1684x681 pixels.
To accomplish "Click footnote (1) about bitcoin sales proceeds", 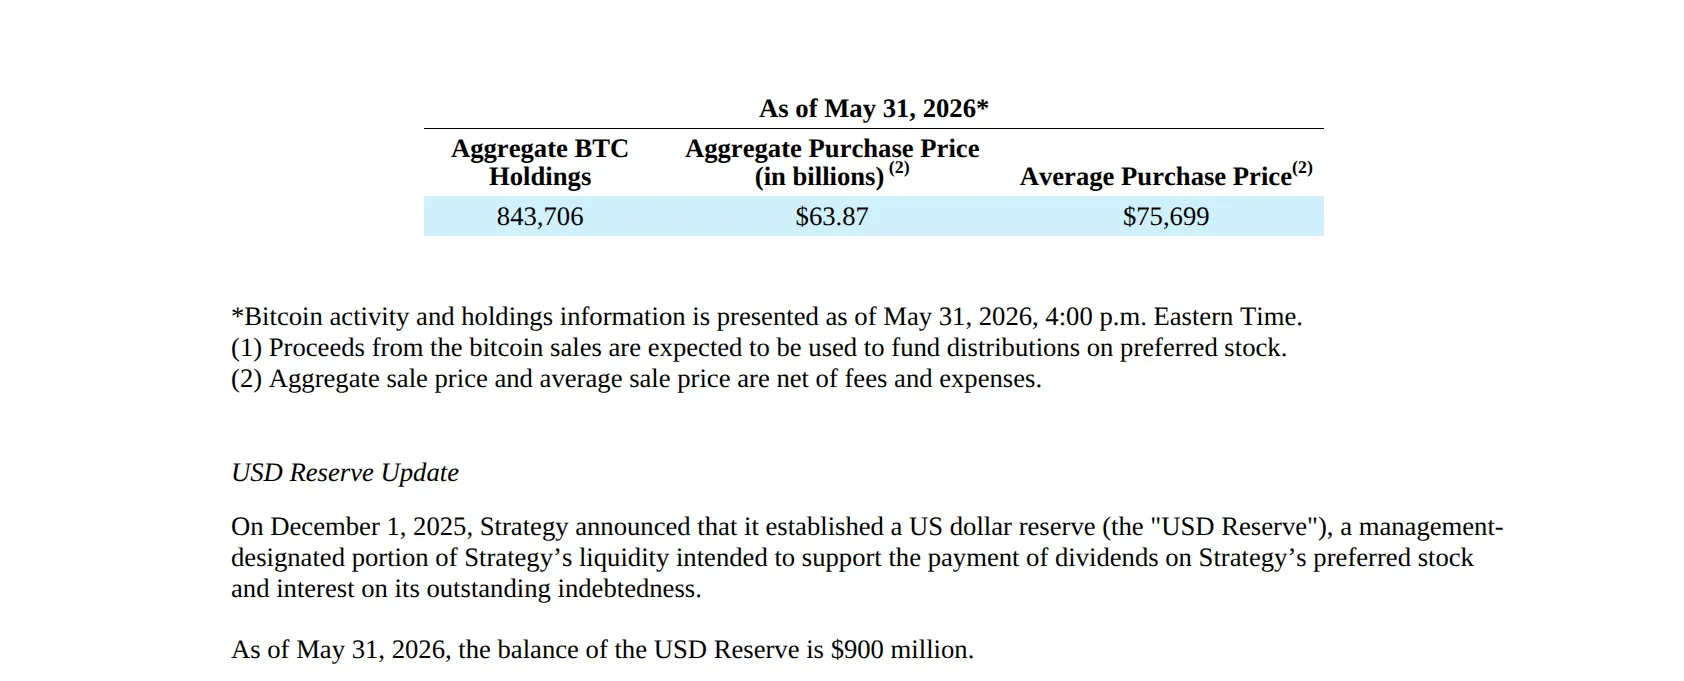I will pos(759,348).
